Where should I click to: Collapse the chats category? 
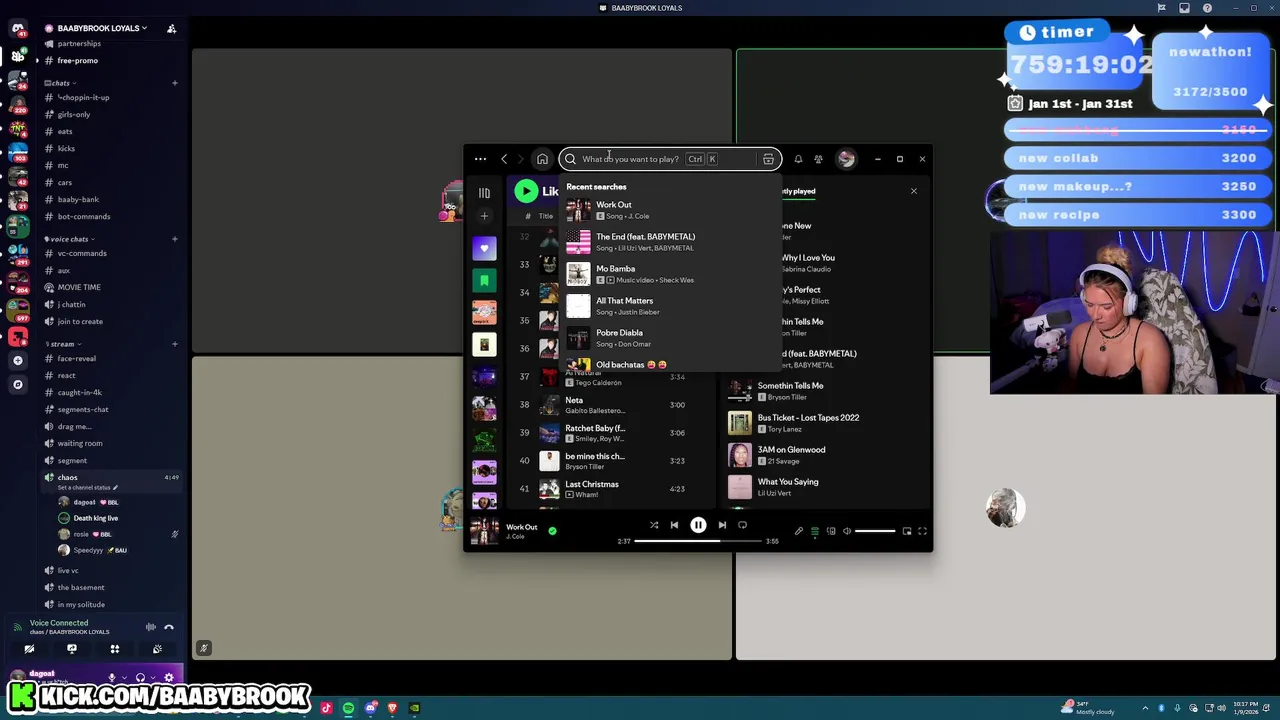click(x=61, y=83)
